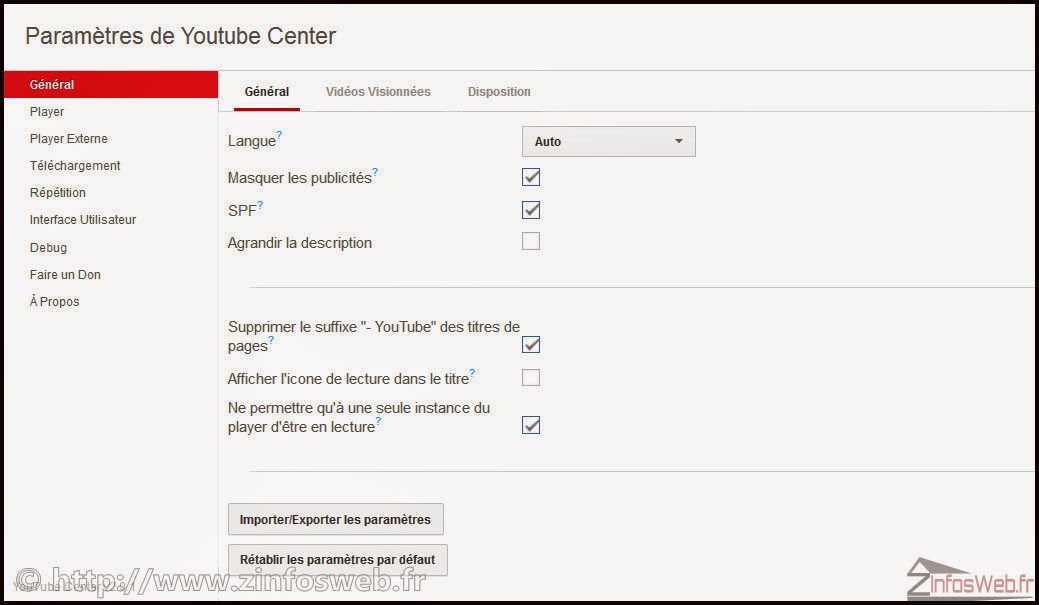Open the Langue help question mark
This screenshot has width=1039, height=605.
pyautogui.click(x=277, y=135)
